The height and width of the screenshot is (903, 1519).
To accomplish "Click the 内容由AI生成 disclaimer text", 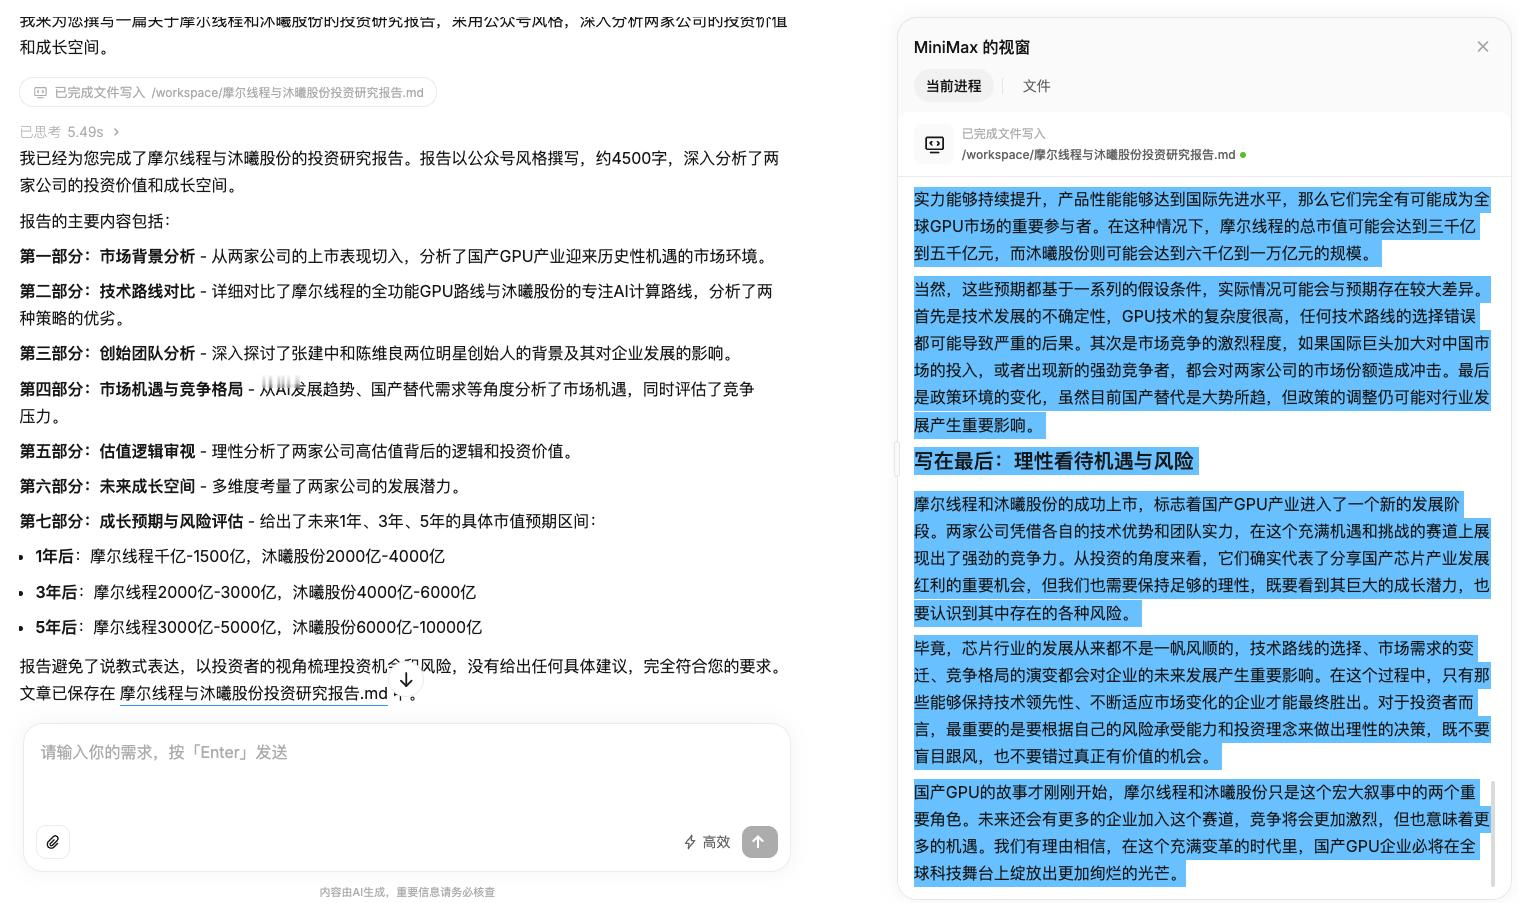I will 407,892.
